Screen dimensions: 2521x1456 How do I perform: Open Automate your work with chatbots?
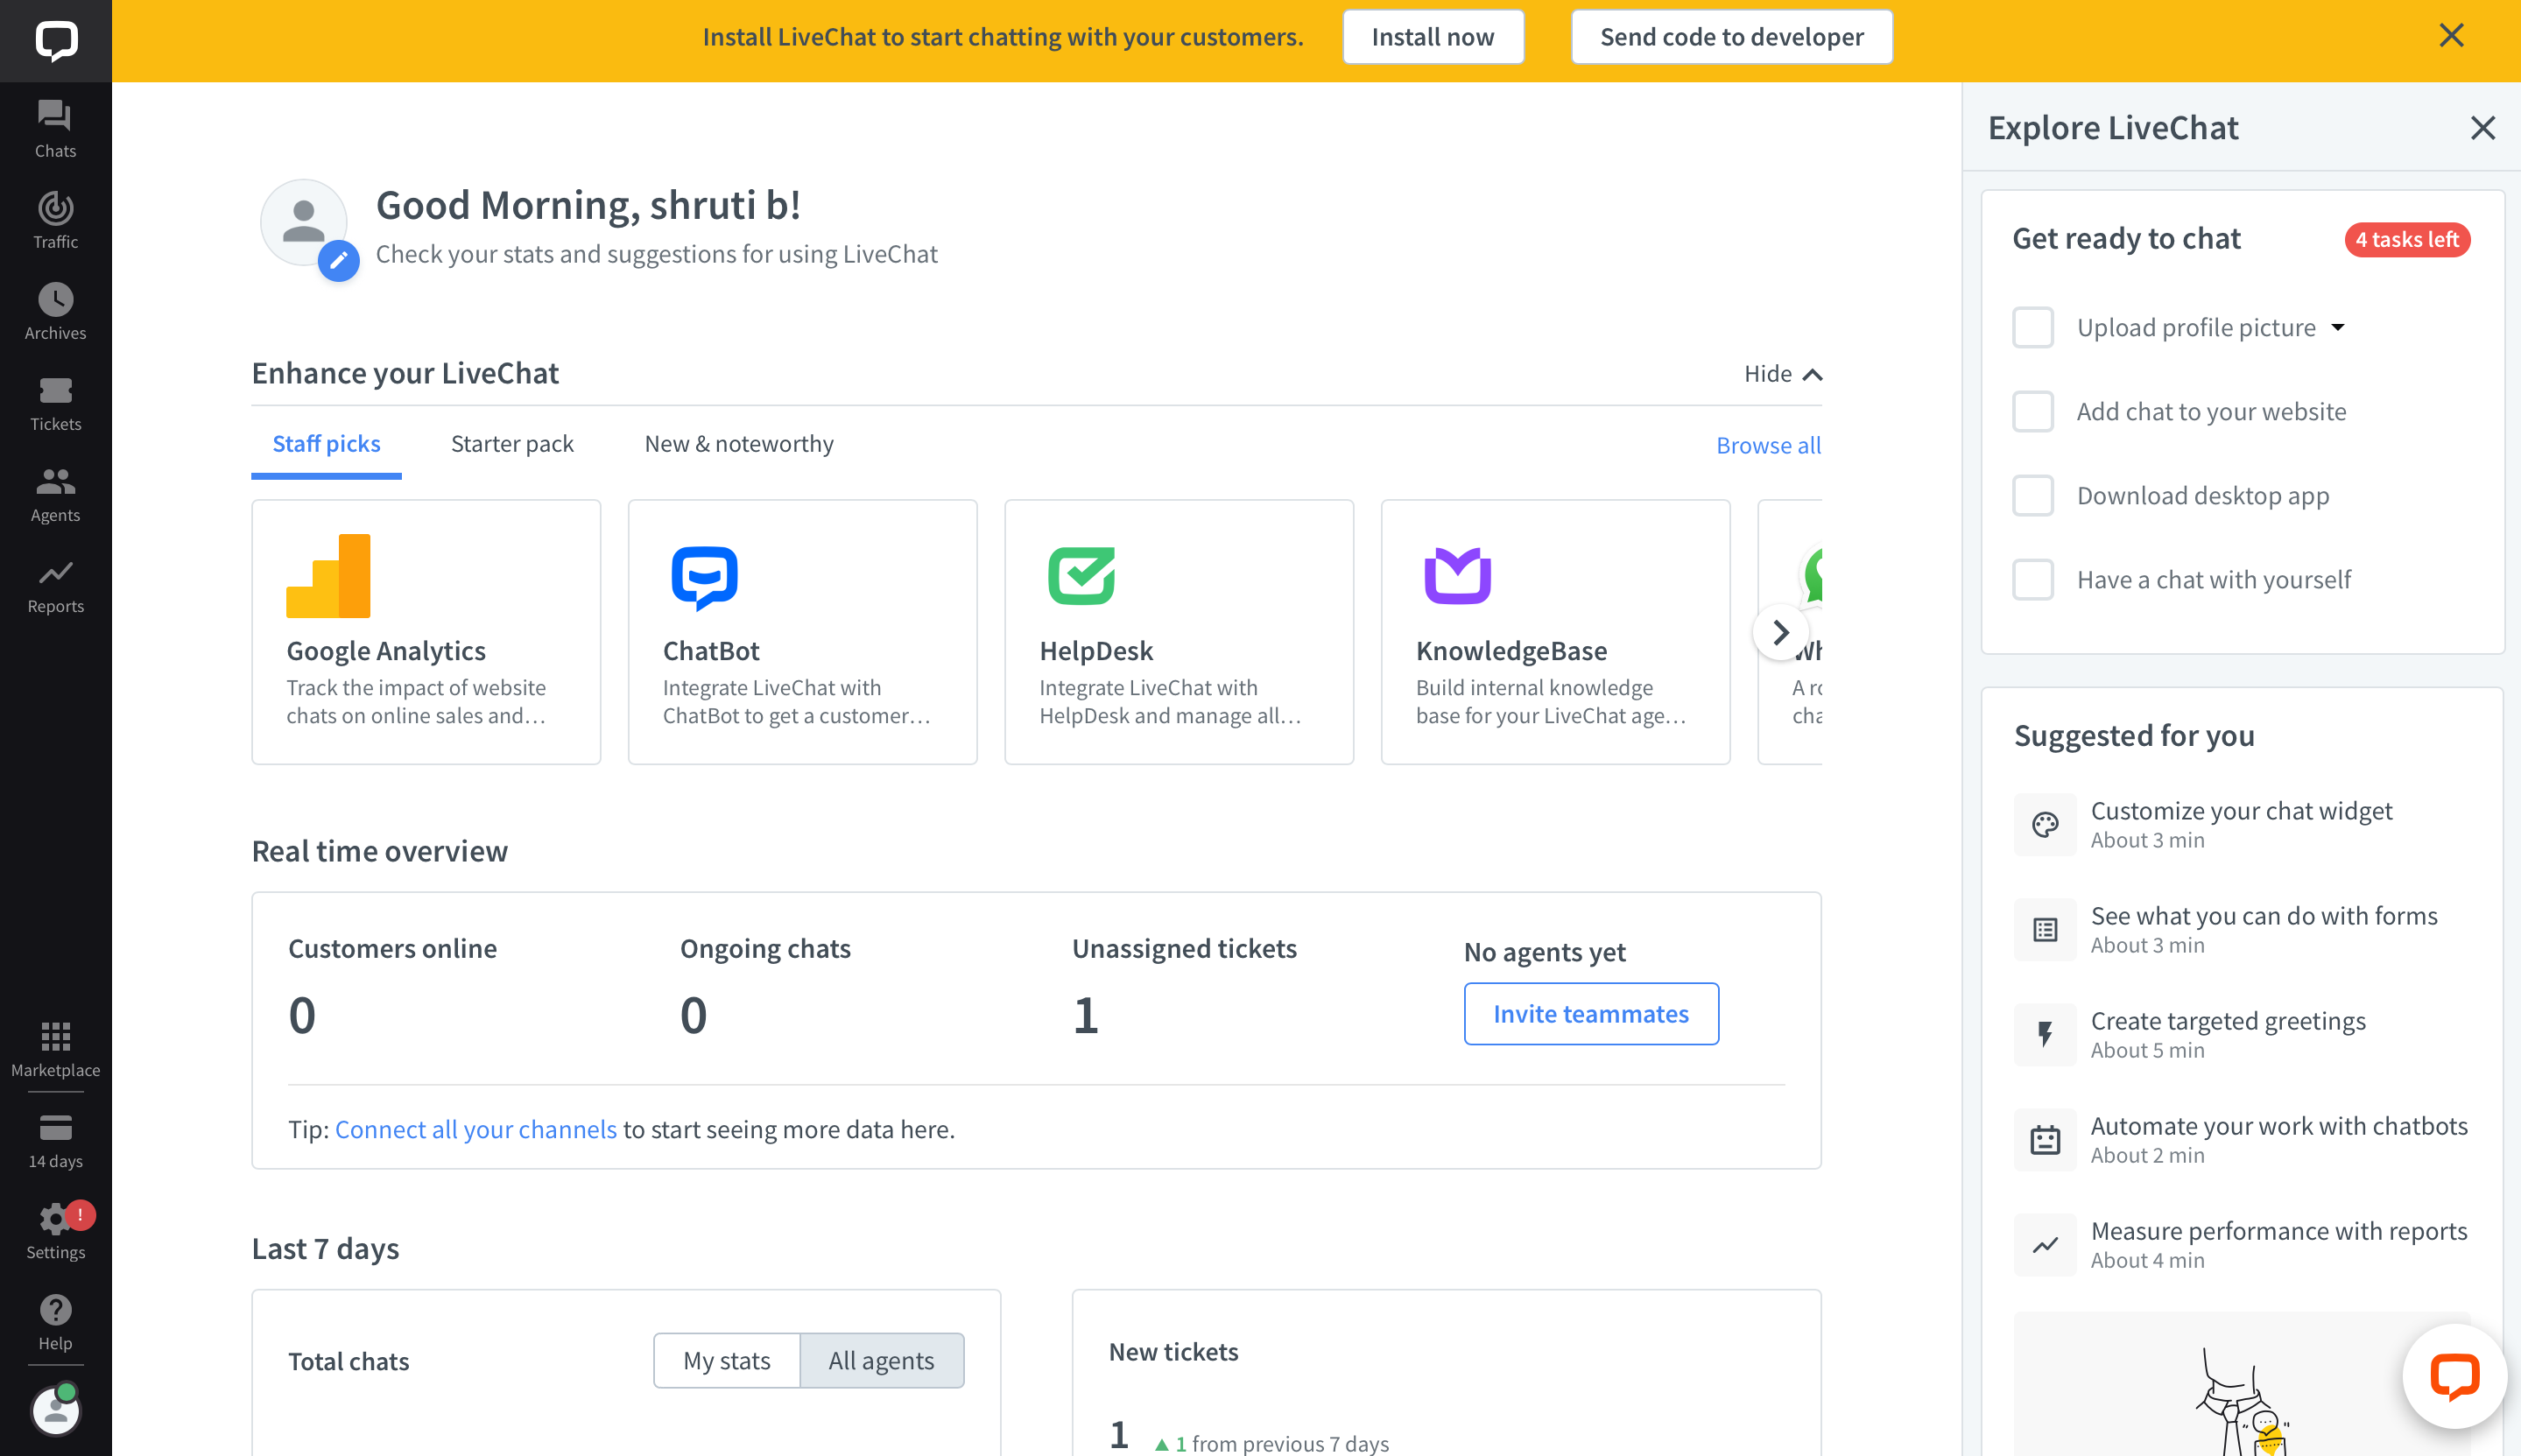coord(2241,1139)
